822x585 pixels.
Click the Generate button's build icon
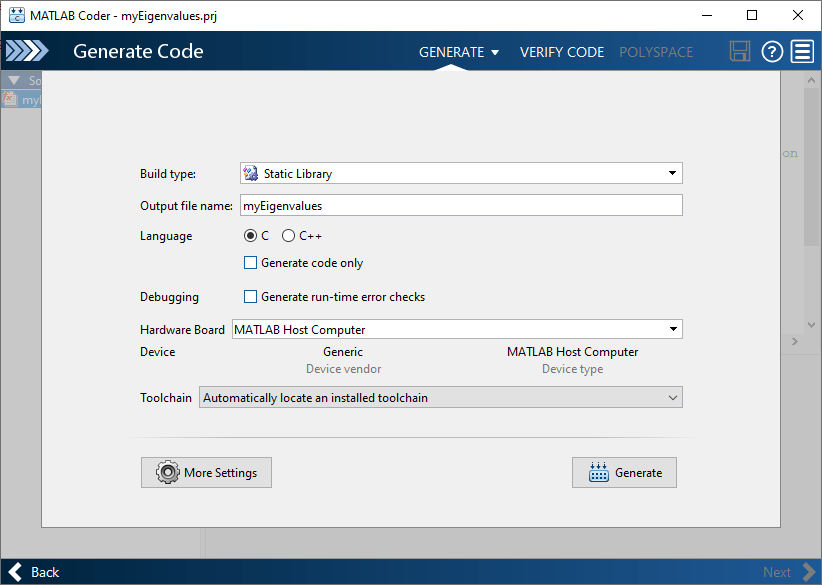[599, 473]
